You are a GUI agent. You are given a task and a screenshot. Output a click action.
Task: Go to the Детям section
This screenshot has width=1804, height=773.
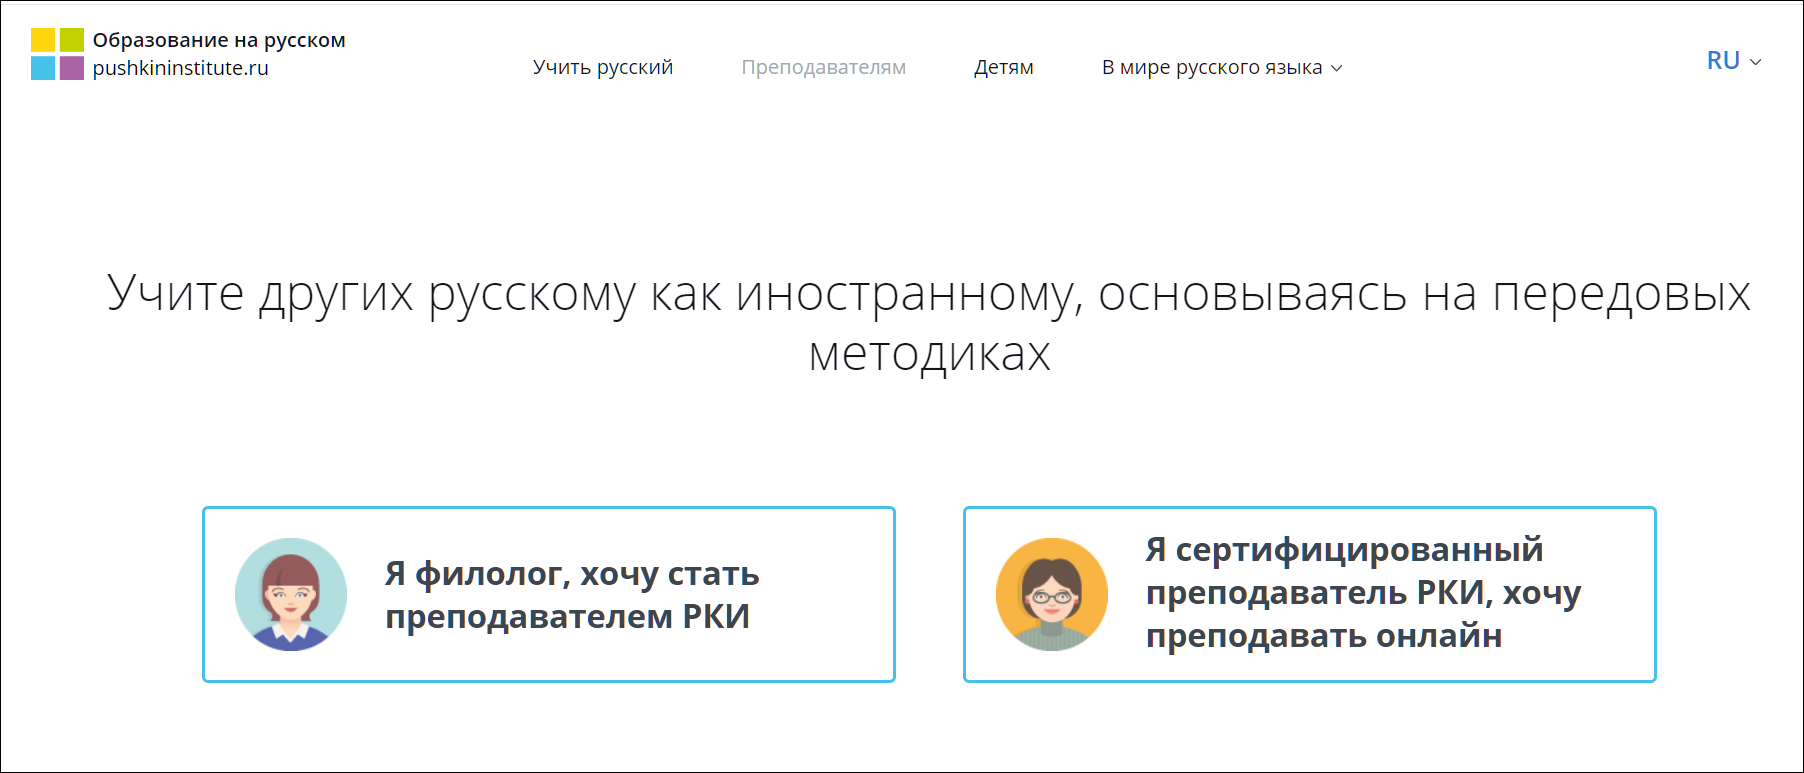click(x=1003, y=67)
